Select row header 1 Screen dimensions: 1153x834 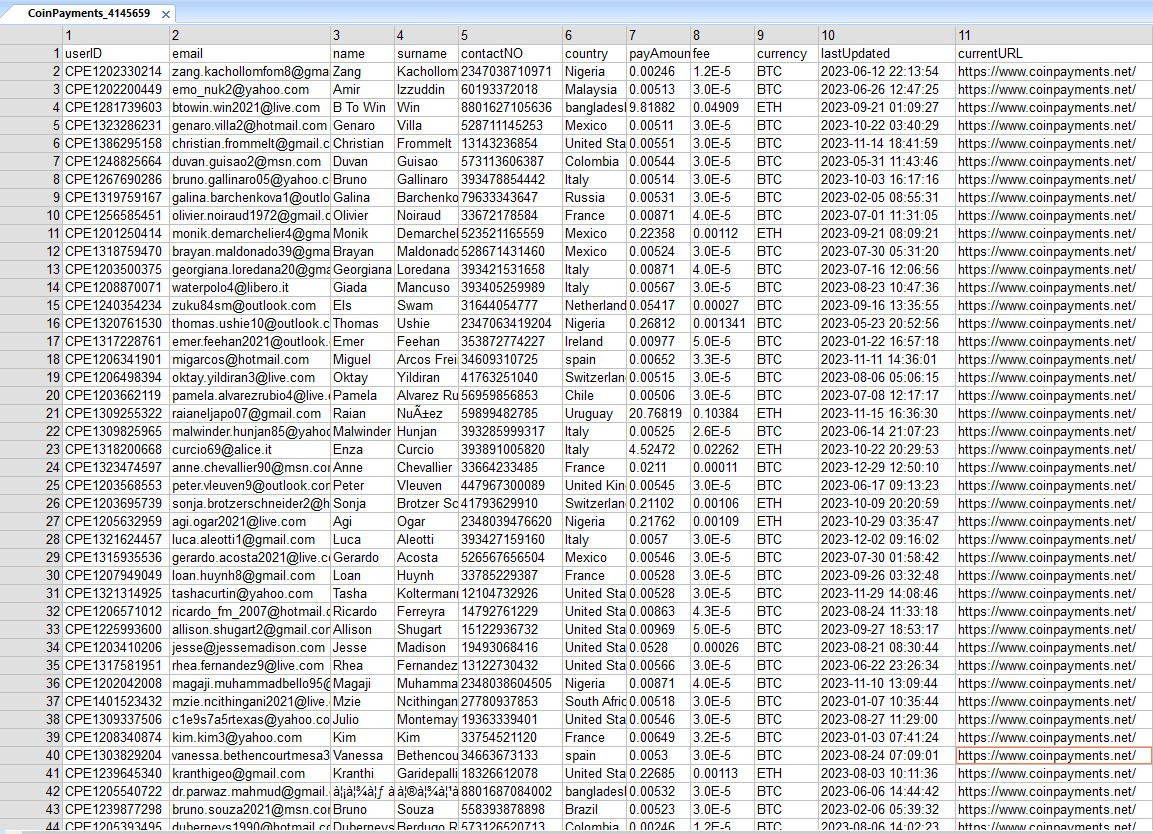point(31,53)
